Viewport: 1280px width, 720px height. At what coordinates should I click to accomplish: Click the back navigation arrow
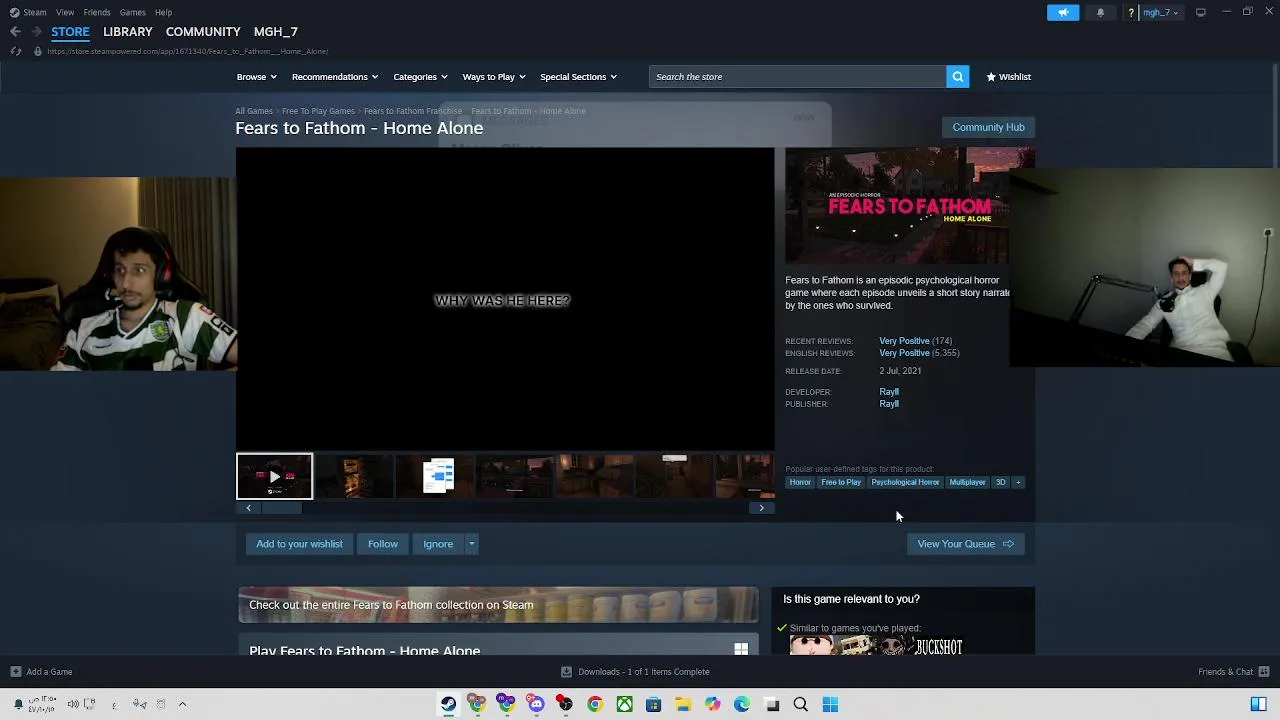tap(16, 32)
